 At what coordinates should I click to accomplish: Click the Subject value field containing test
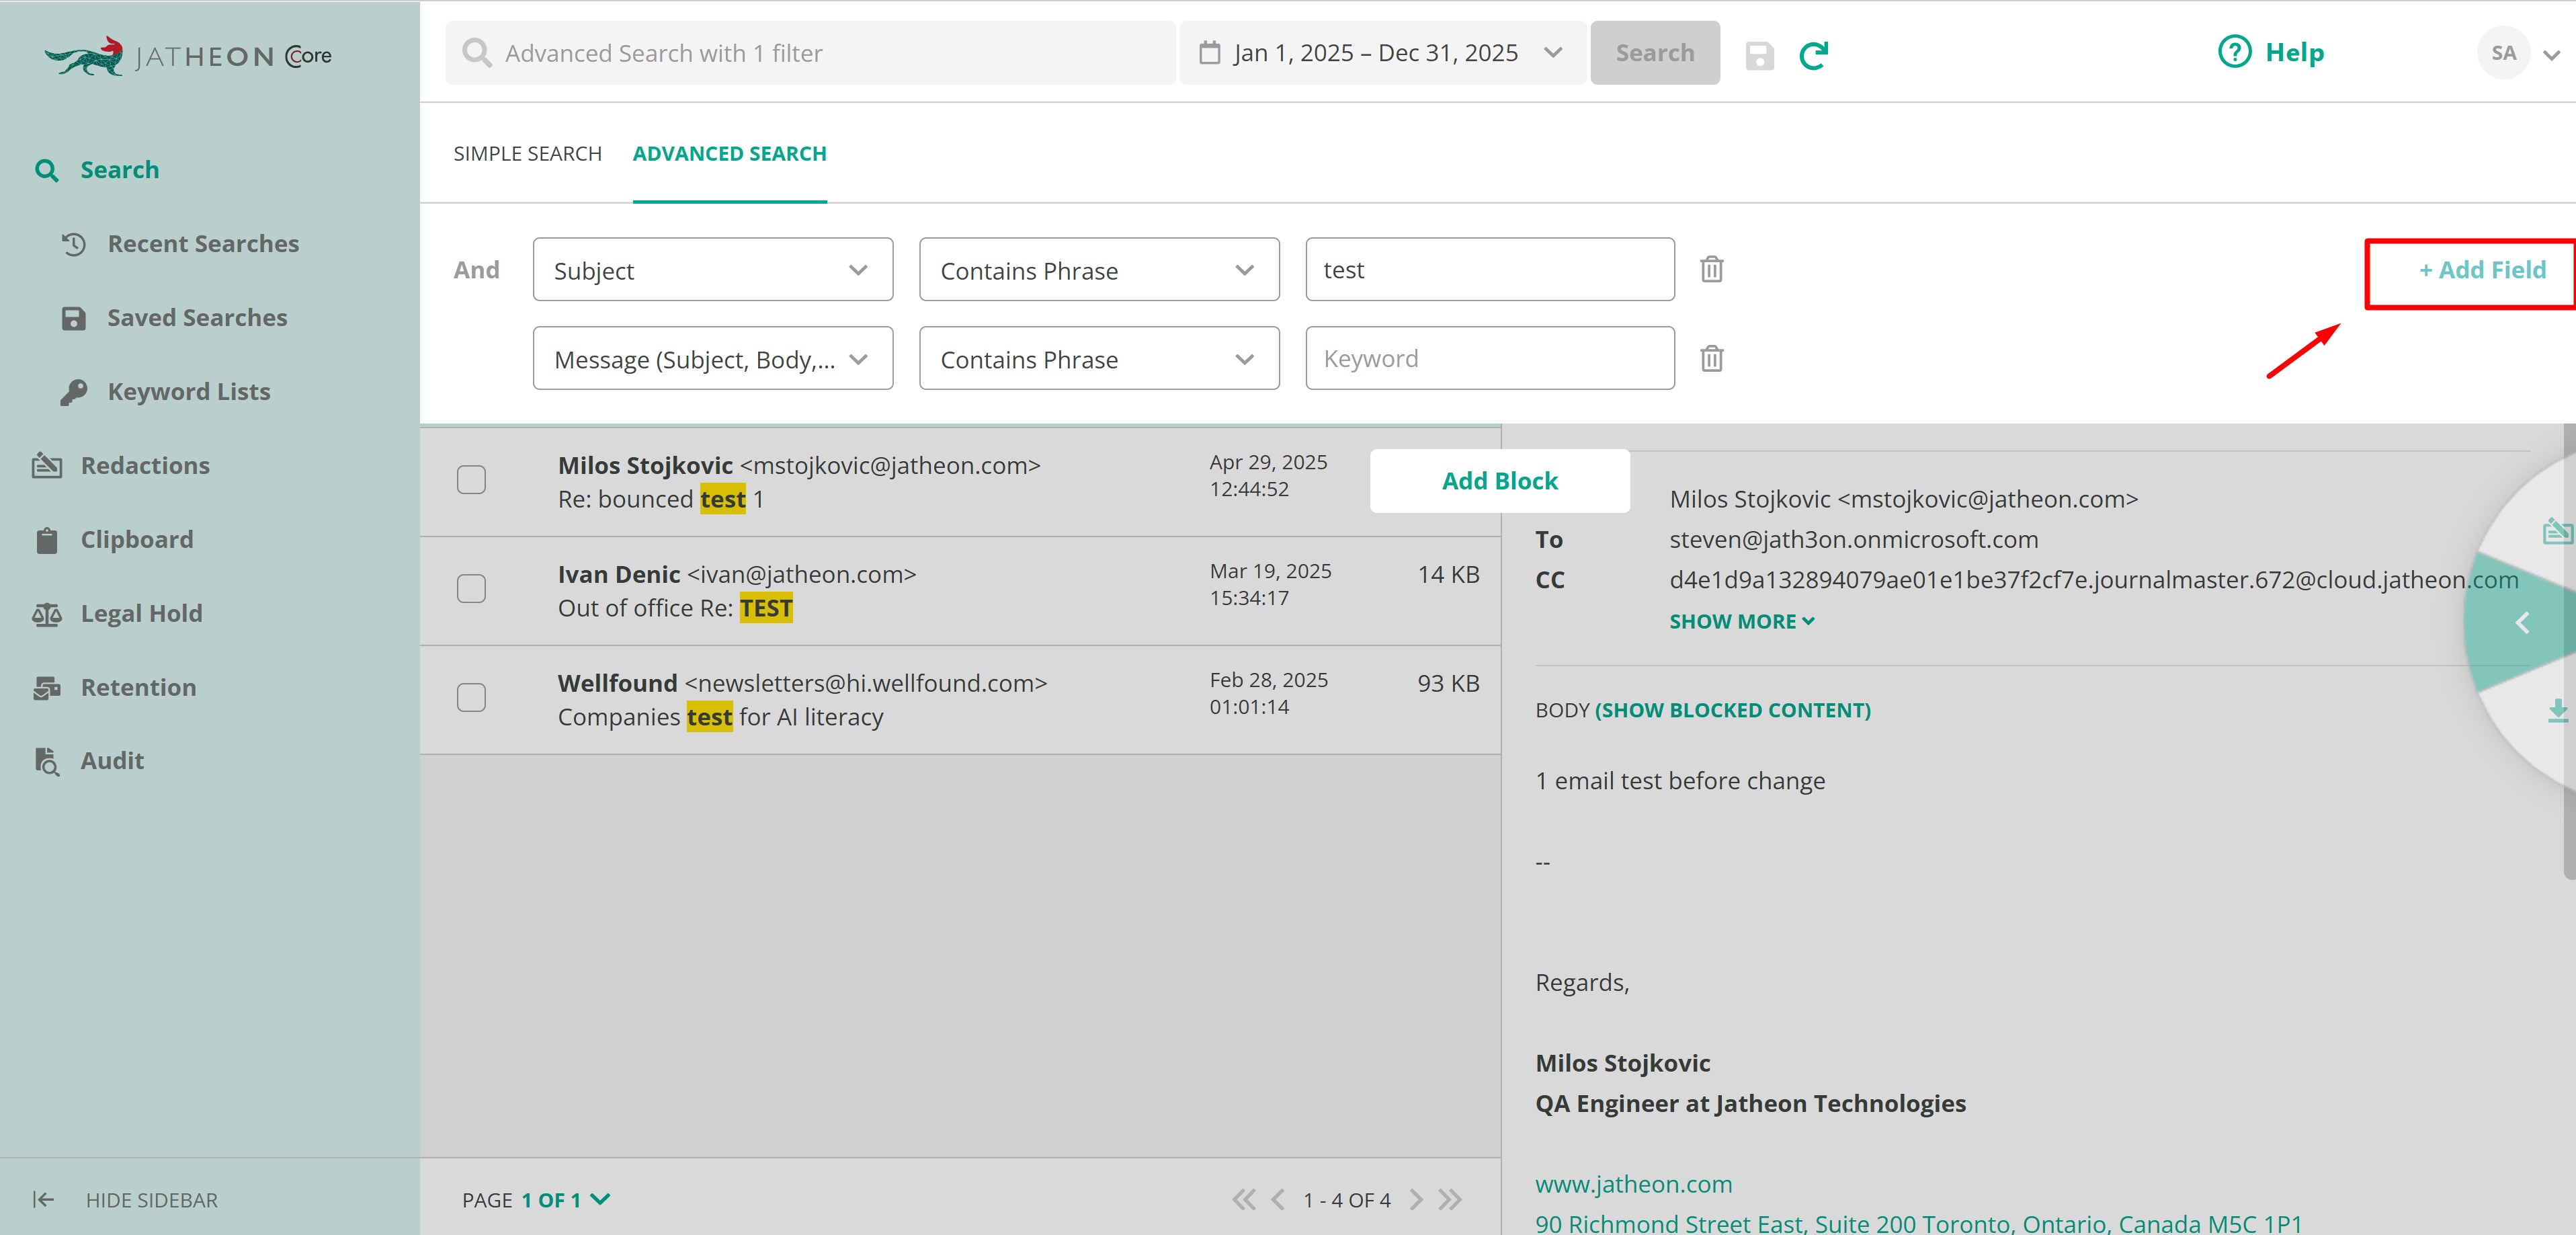click(1489, 270)
